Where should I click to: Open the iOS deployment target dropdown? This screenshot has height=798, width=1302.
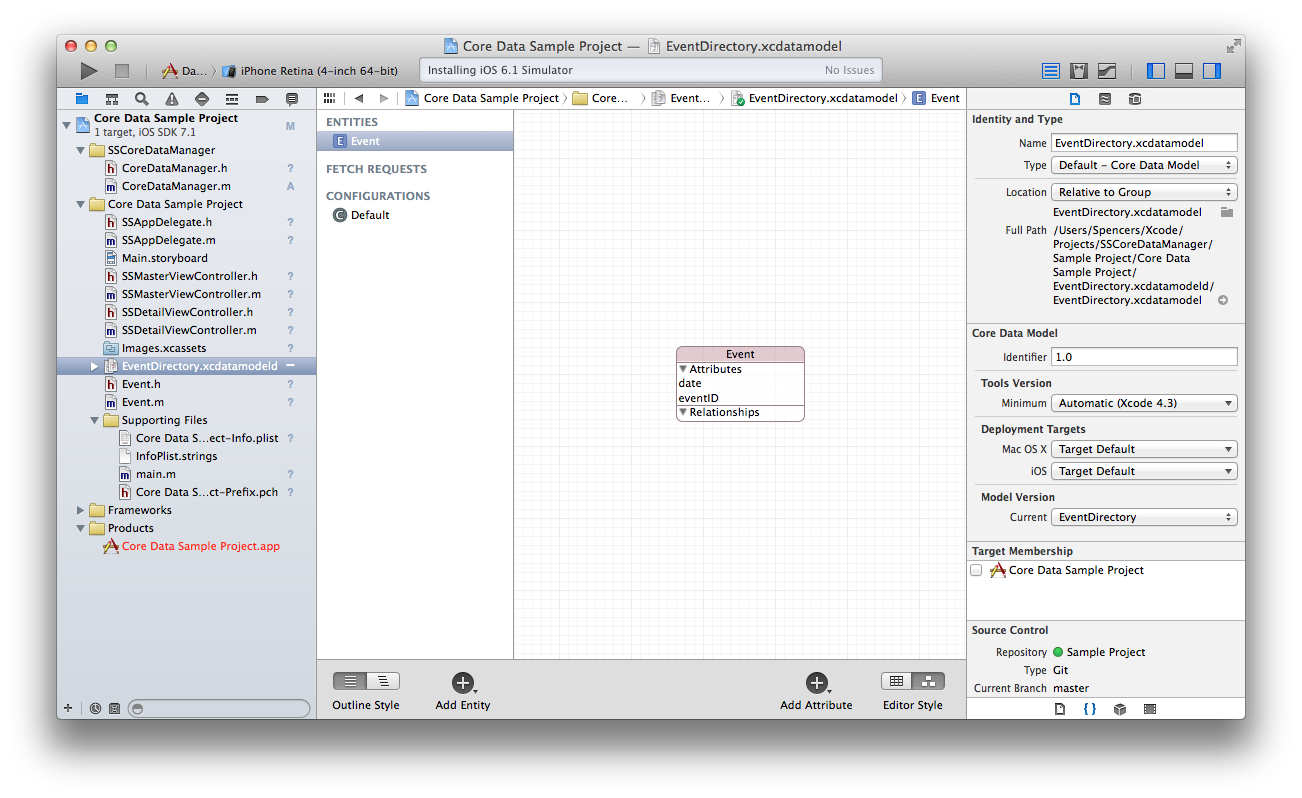click(1144, 471)
